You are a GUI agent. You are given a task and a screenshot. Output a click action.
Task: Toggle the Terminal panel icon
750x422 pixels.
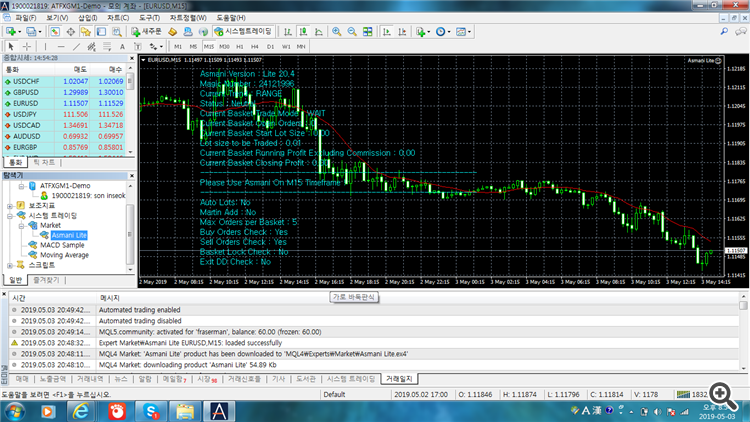click(101, 32)
